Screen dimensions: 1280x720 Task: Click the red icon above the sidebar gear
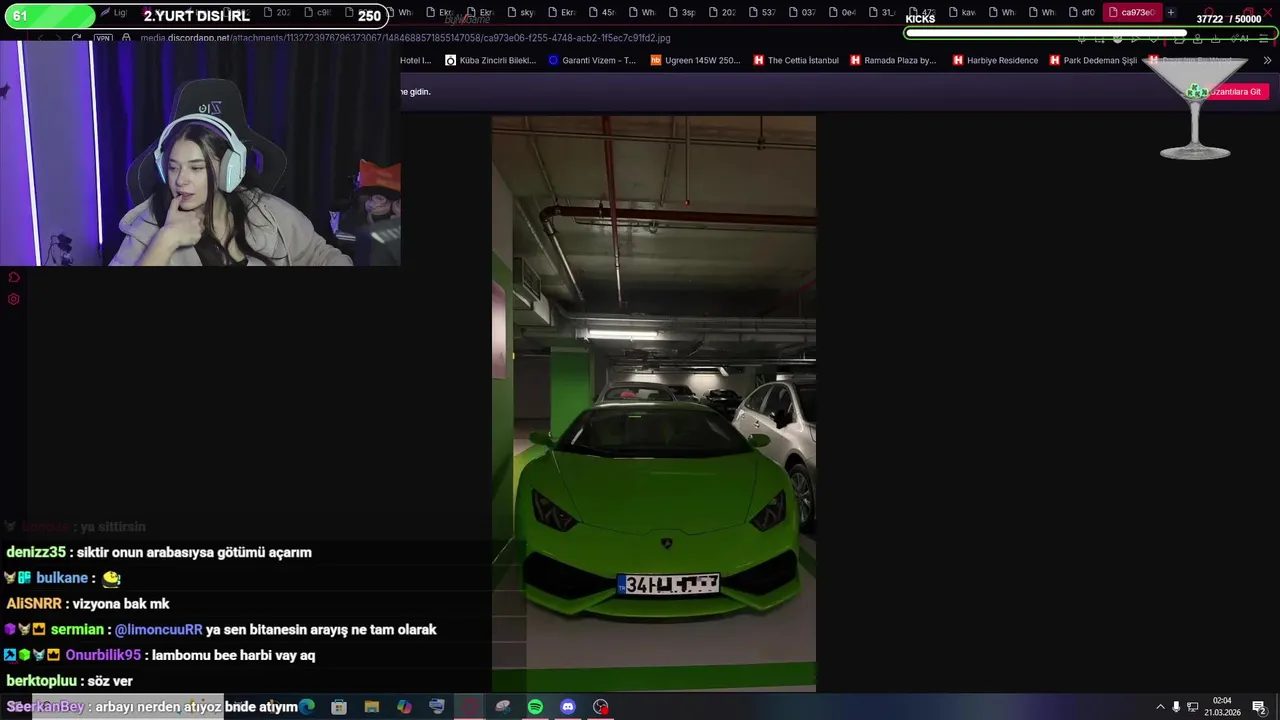coord(14,278)
